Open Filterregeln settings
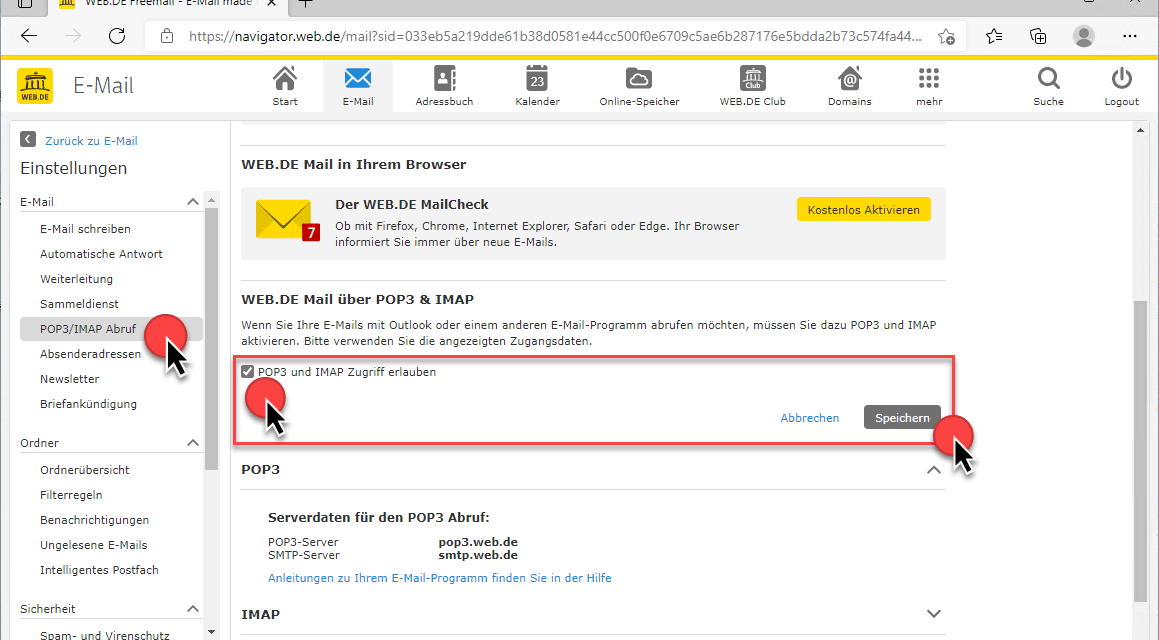This screenshot has height=640, width=1159. [x=71, y=495]
